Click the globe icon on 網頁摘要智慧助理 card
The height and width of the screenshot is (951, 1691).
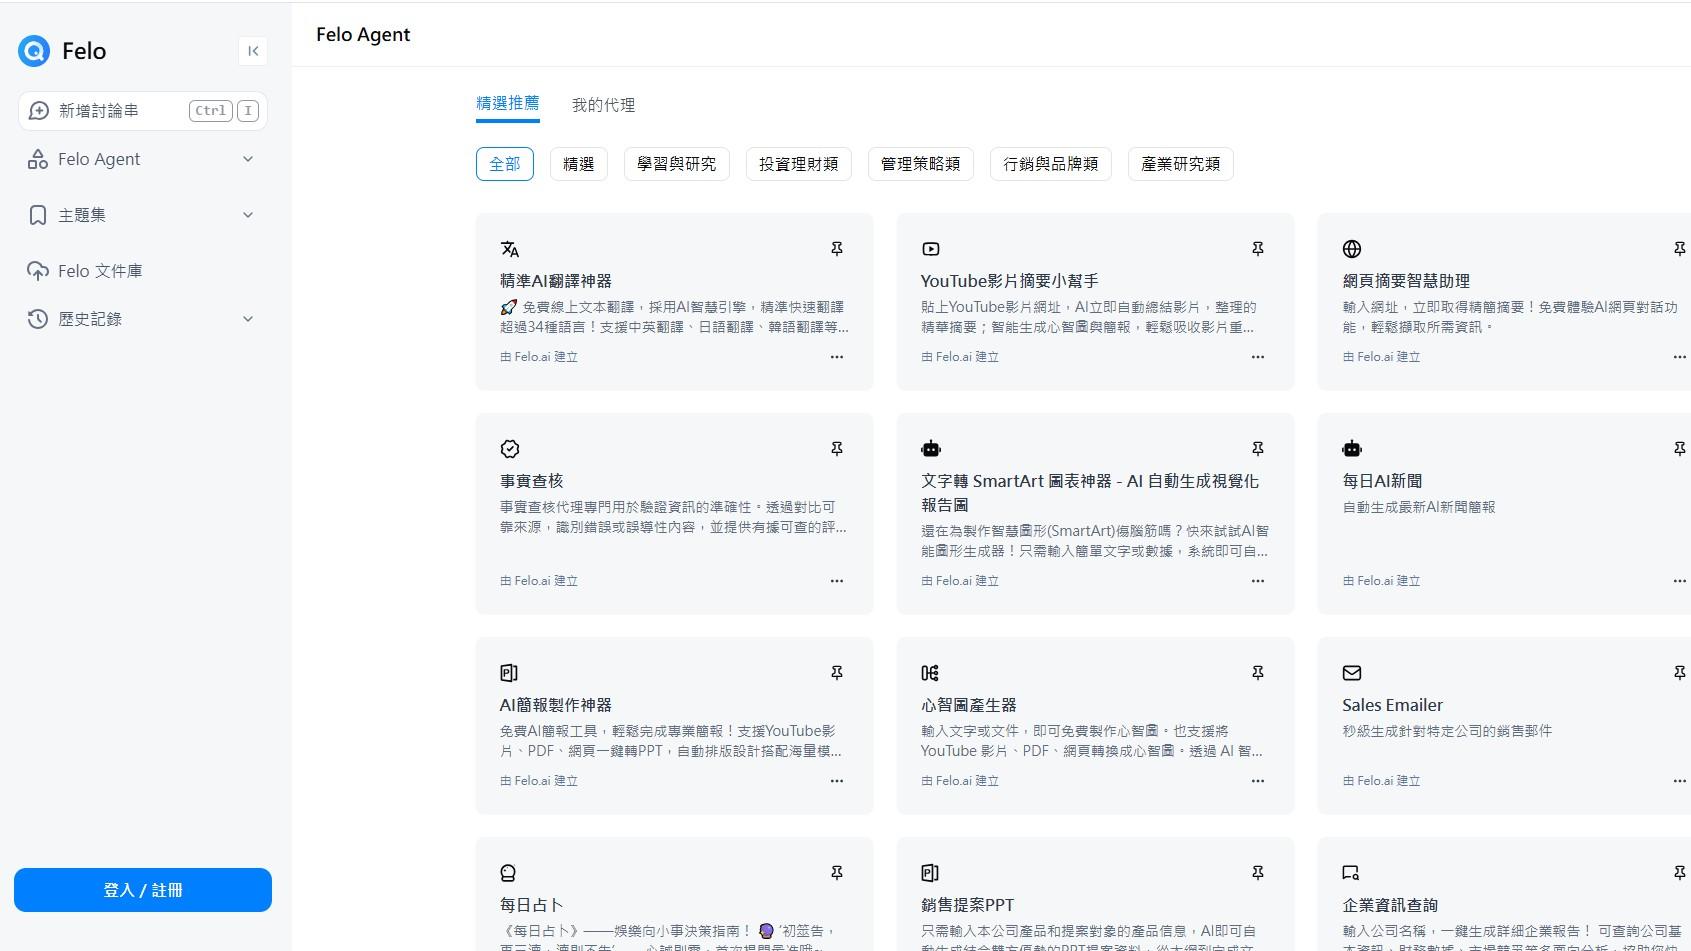(x=1352, y=249)
